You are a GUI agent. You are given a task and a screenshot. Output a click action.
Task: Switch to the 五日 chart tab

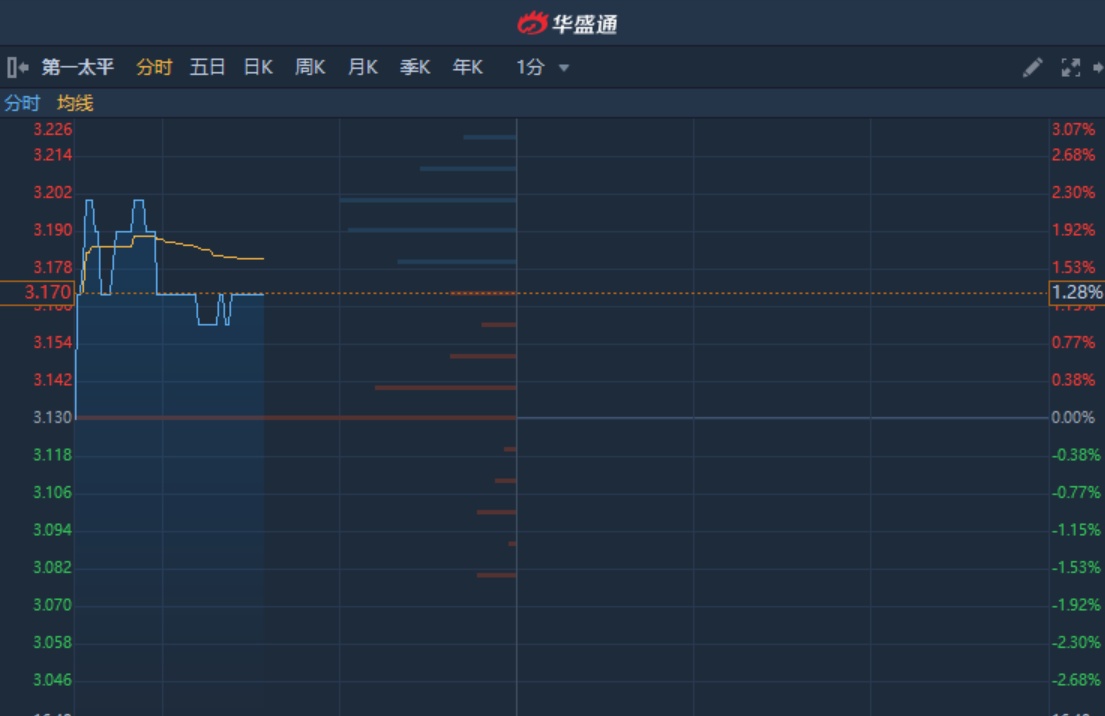tap(207, 68)
